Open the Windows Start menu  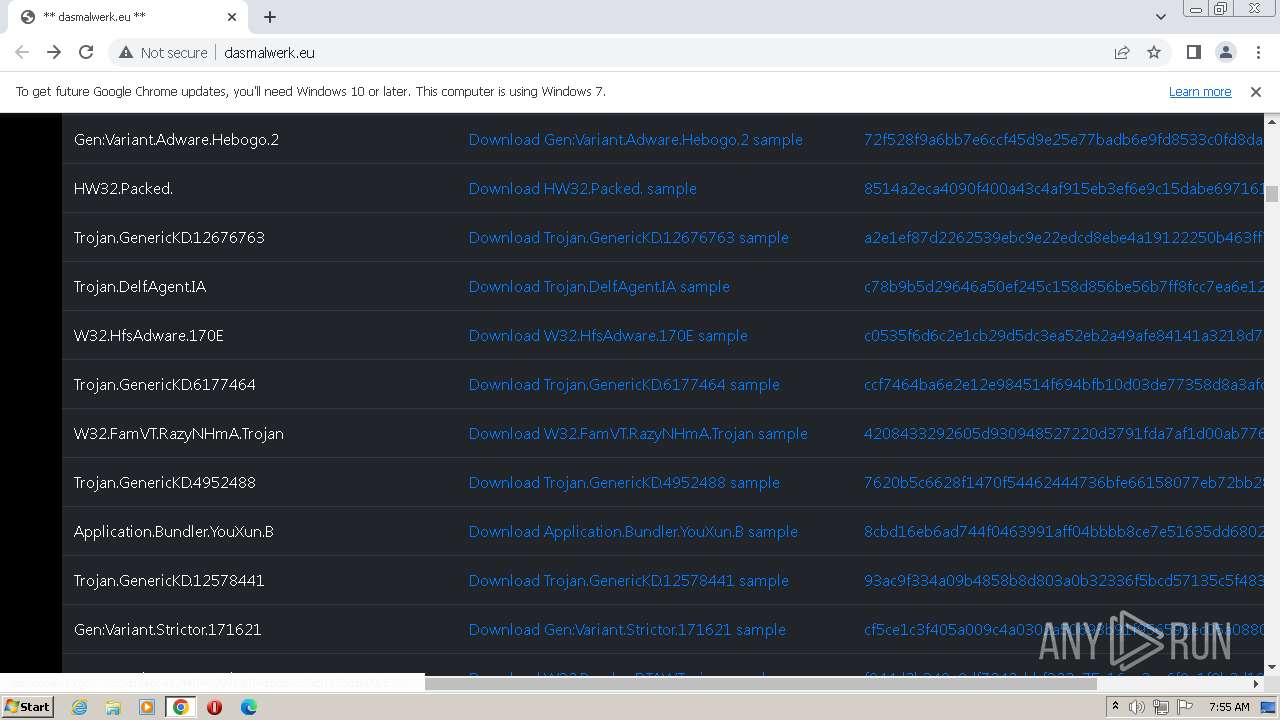coord(27,707)
